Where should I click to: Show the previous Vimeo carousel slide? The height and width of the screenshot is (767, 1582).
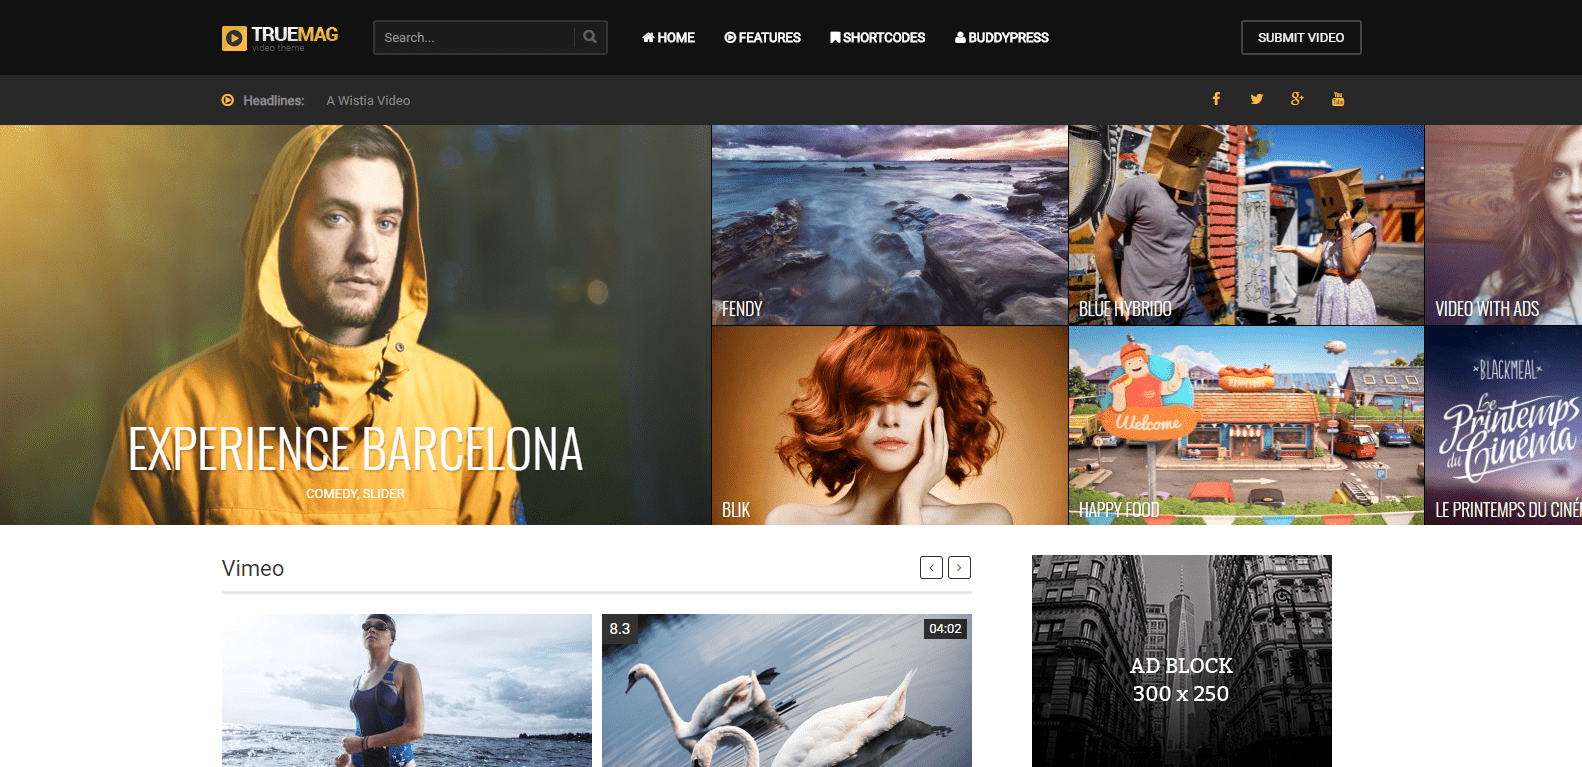pos(931,567)
